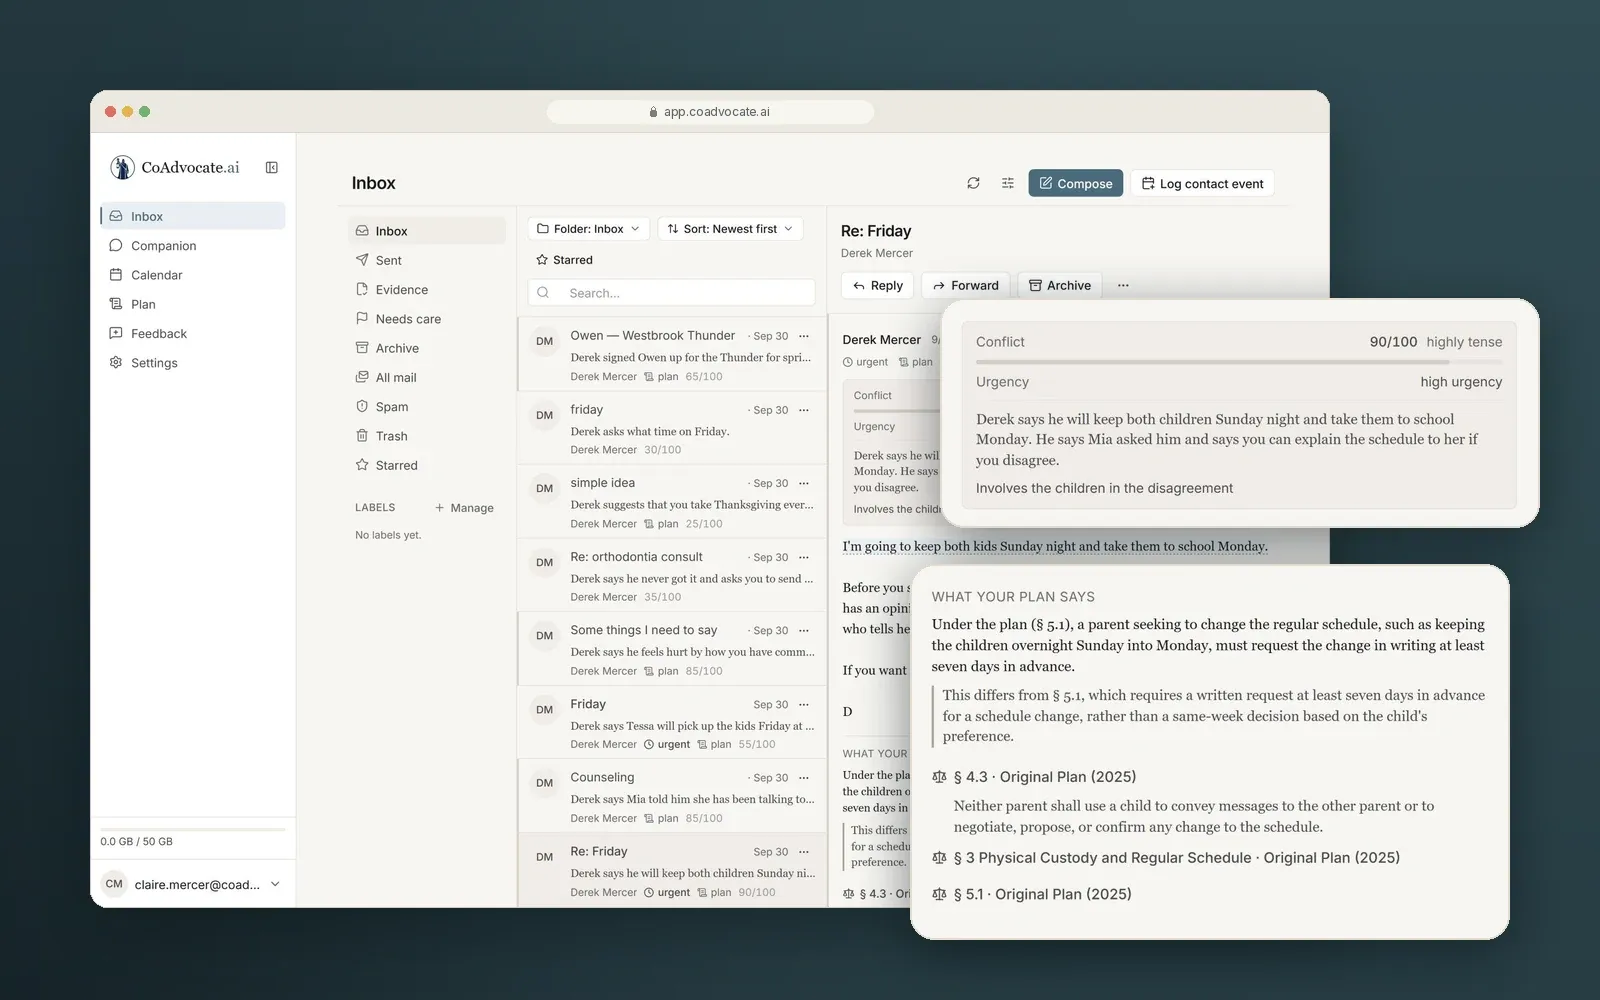Open the Settings gear item
This screenshot has width=1600, height=1000.
(192, 363)
